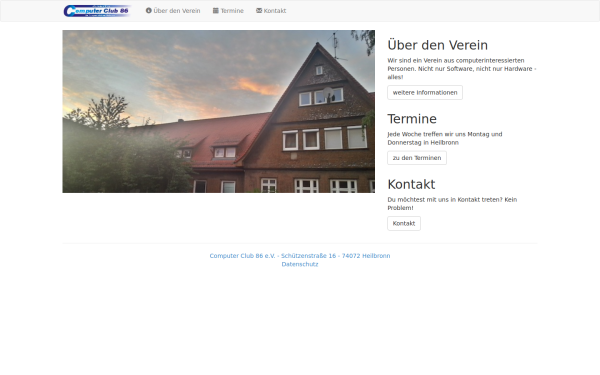The image size is (600, 375).
Task: Open the Datenschutz footer link
Action: point(300,264)
